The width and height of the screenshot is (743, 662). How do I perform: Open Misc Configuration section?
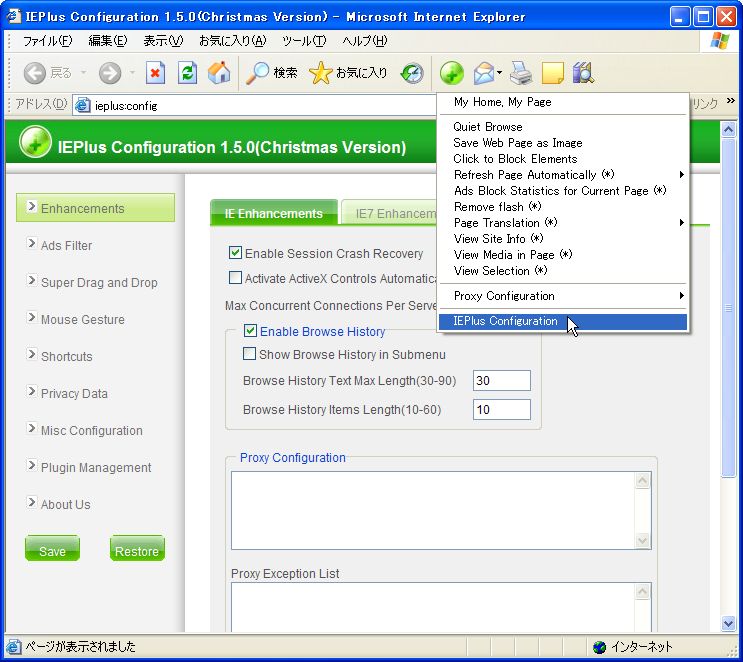coord(91,430)
